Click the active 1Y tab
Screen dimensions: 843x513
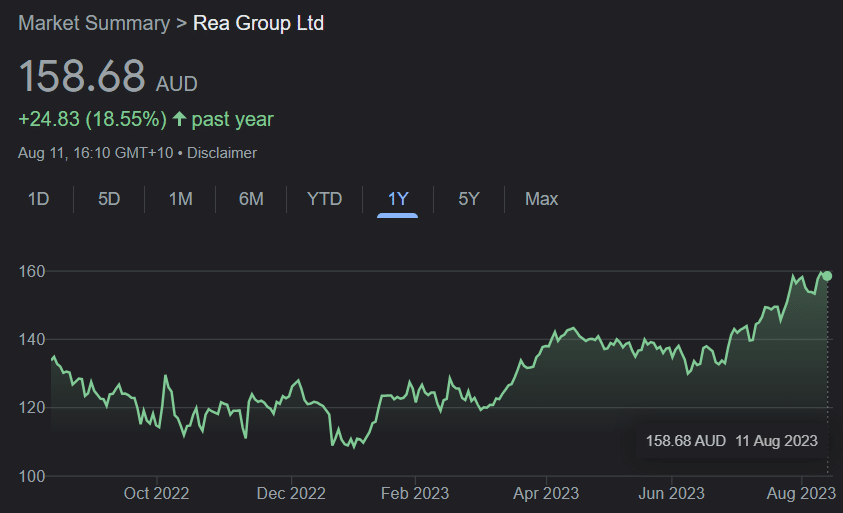tap(398, 199)
